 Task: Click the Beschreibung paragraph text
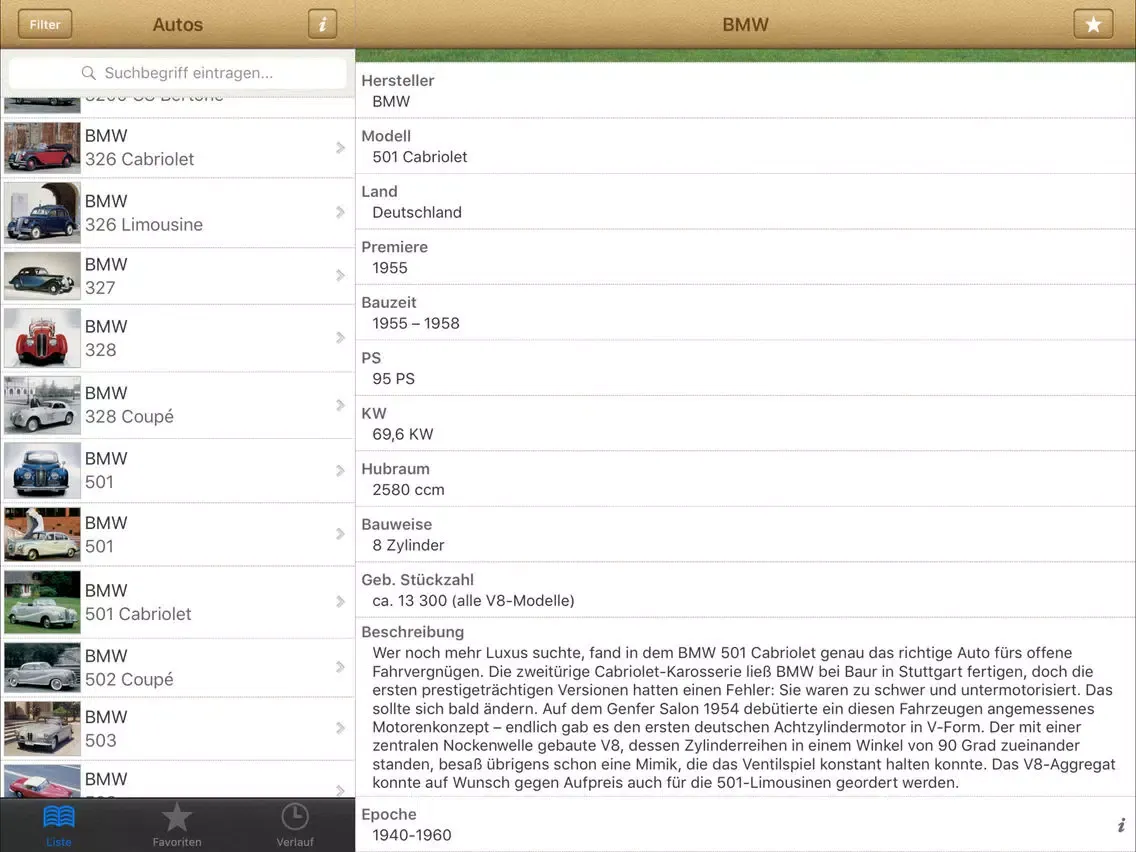[x=744, y=717]
